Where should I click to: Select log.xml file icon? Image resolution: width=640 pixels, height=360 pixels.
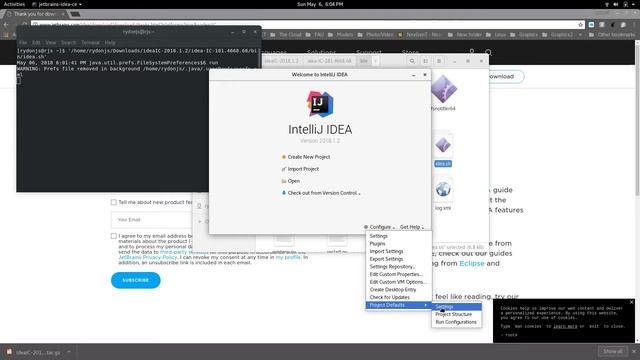click(x=443, y=189)
